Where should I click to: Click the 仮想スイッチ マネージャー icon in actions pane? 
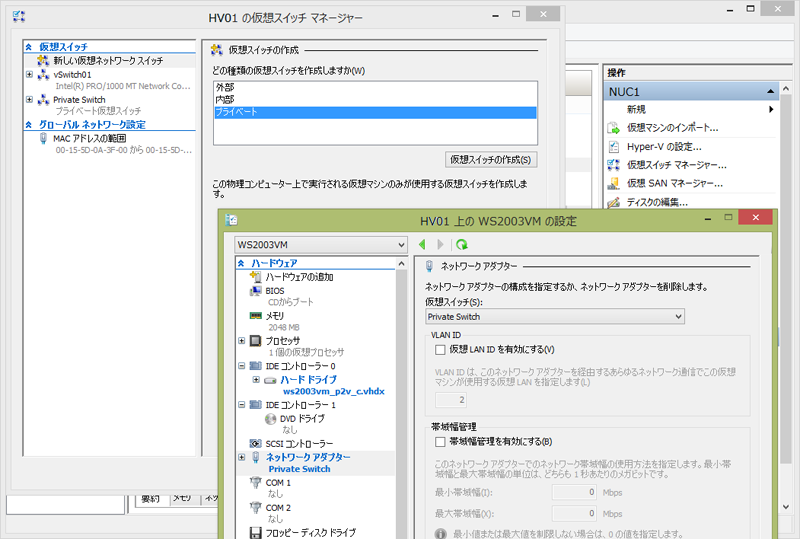point(613,165)
